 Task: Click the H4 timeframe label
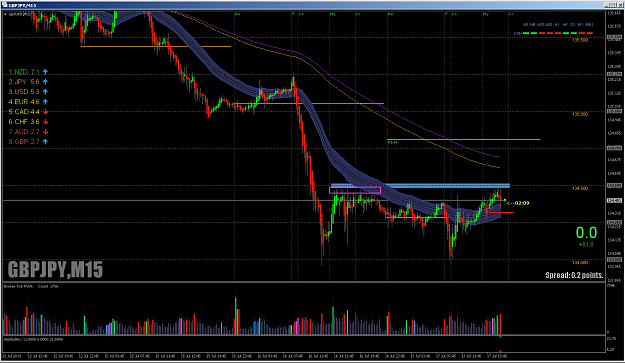pos(565,24)
